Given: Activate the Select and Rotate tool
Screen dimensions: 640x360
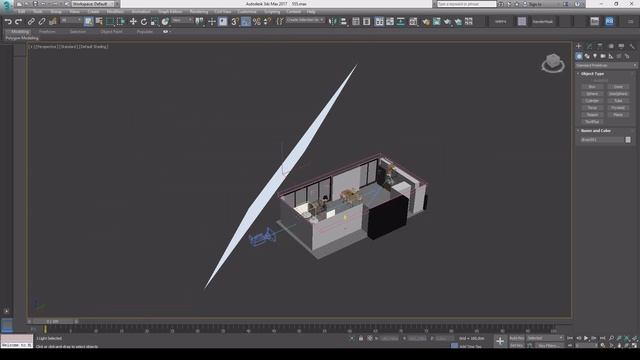Looking at the screenshot, I should (144, 22).
